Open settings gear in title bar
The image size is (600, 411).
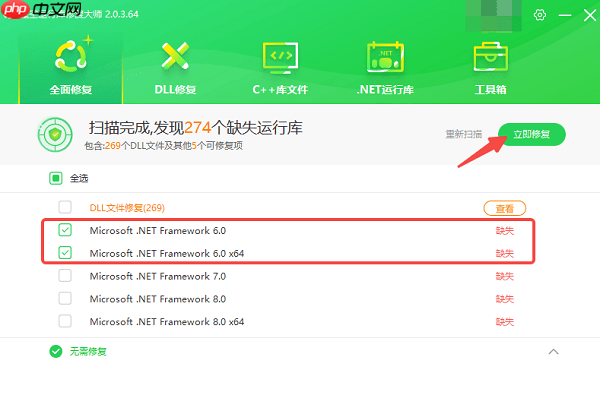540,15
